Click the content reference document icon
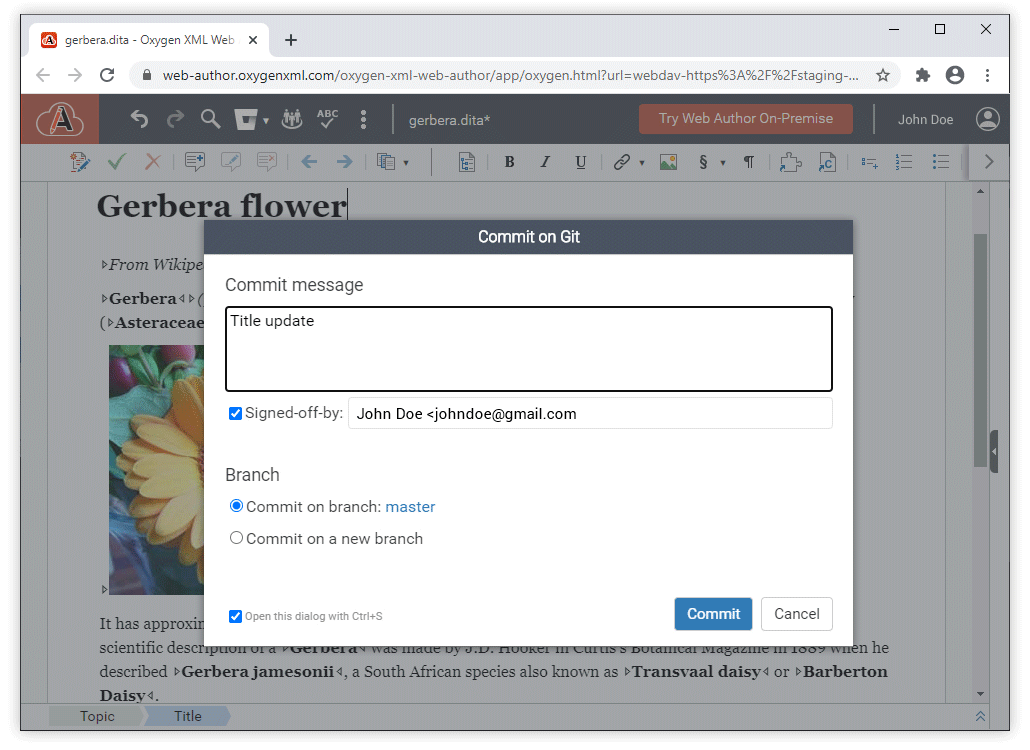 pyautogui.click(x=826, y=162)
